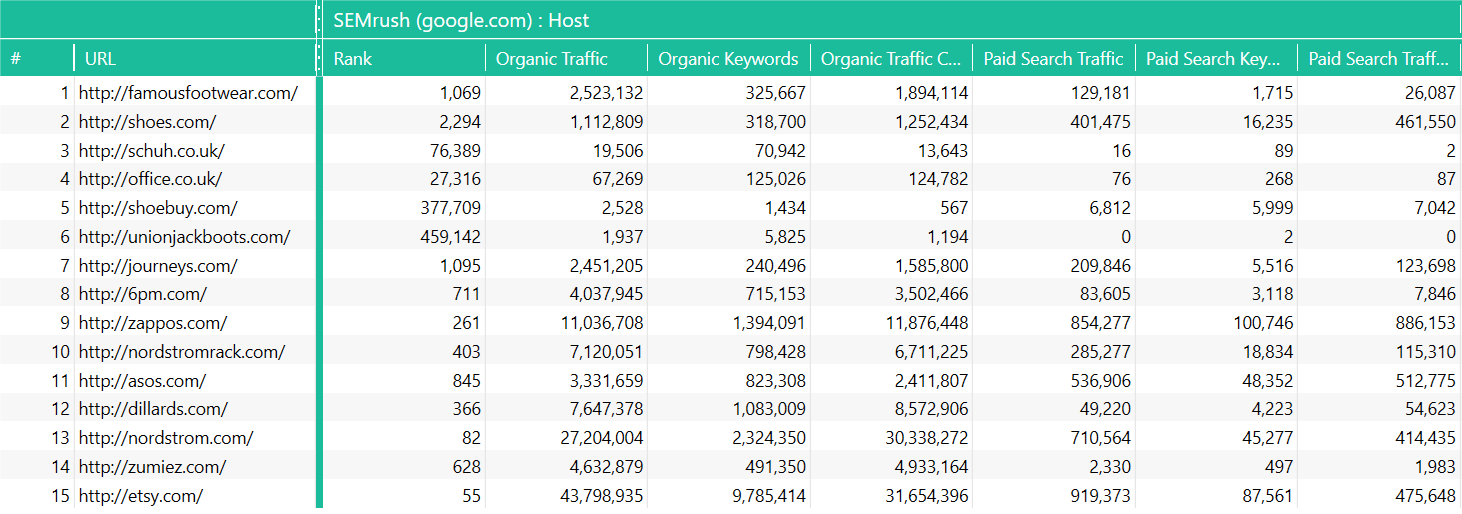1462x514 pixels.
Task: Click organic traffic value 7,647,378
Action: [x=606, y=410]
